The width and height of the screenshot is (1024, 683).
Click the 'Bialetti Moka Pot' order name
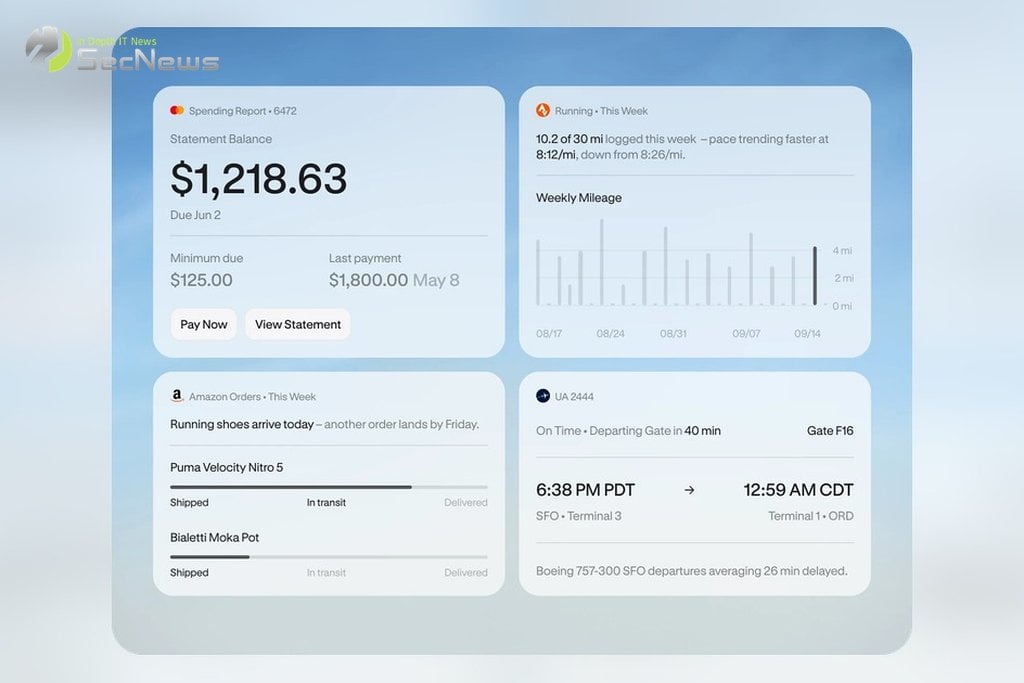pos(214,537)
